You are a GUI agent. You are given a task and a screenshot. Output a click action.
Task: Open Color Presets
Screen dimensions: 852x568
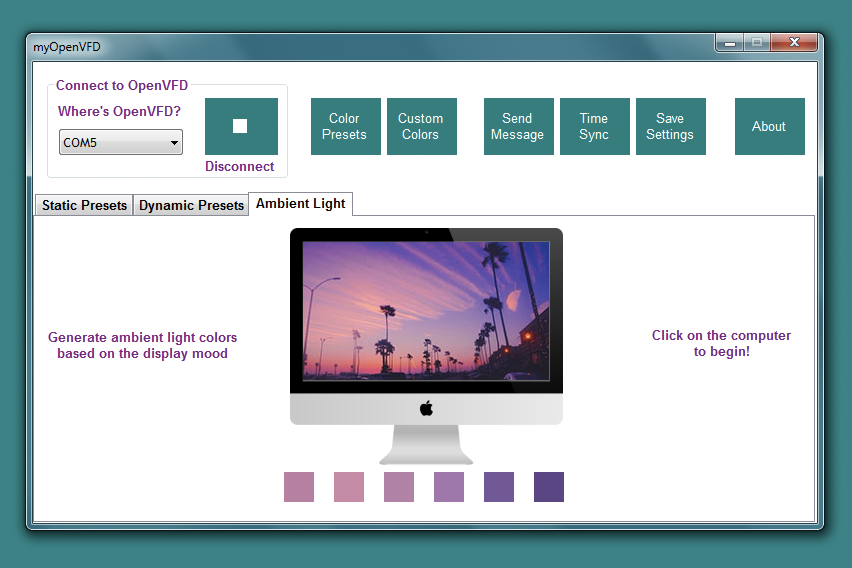[x=346, y=126]
